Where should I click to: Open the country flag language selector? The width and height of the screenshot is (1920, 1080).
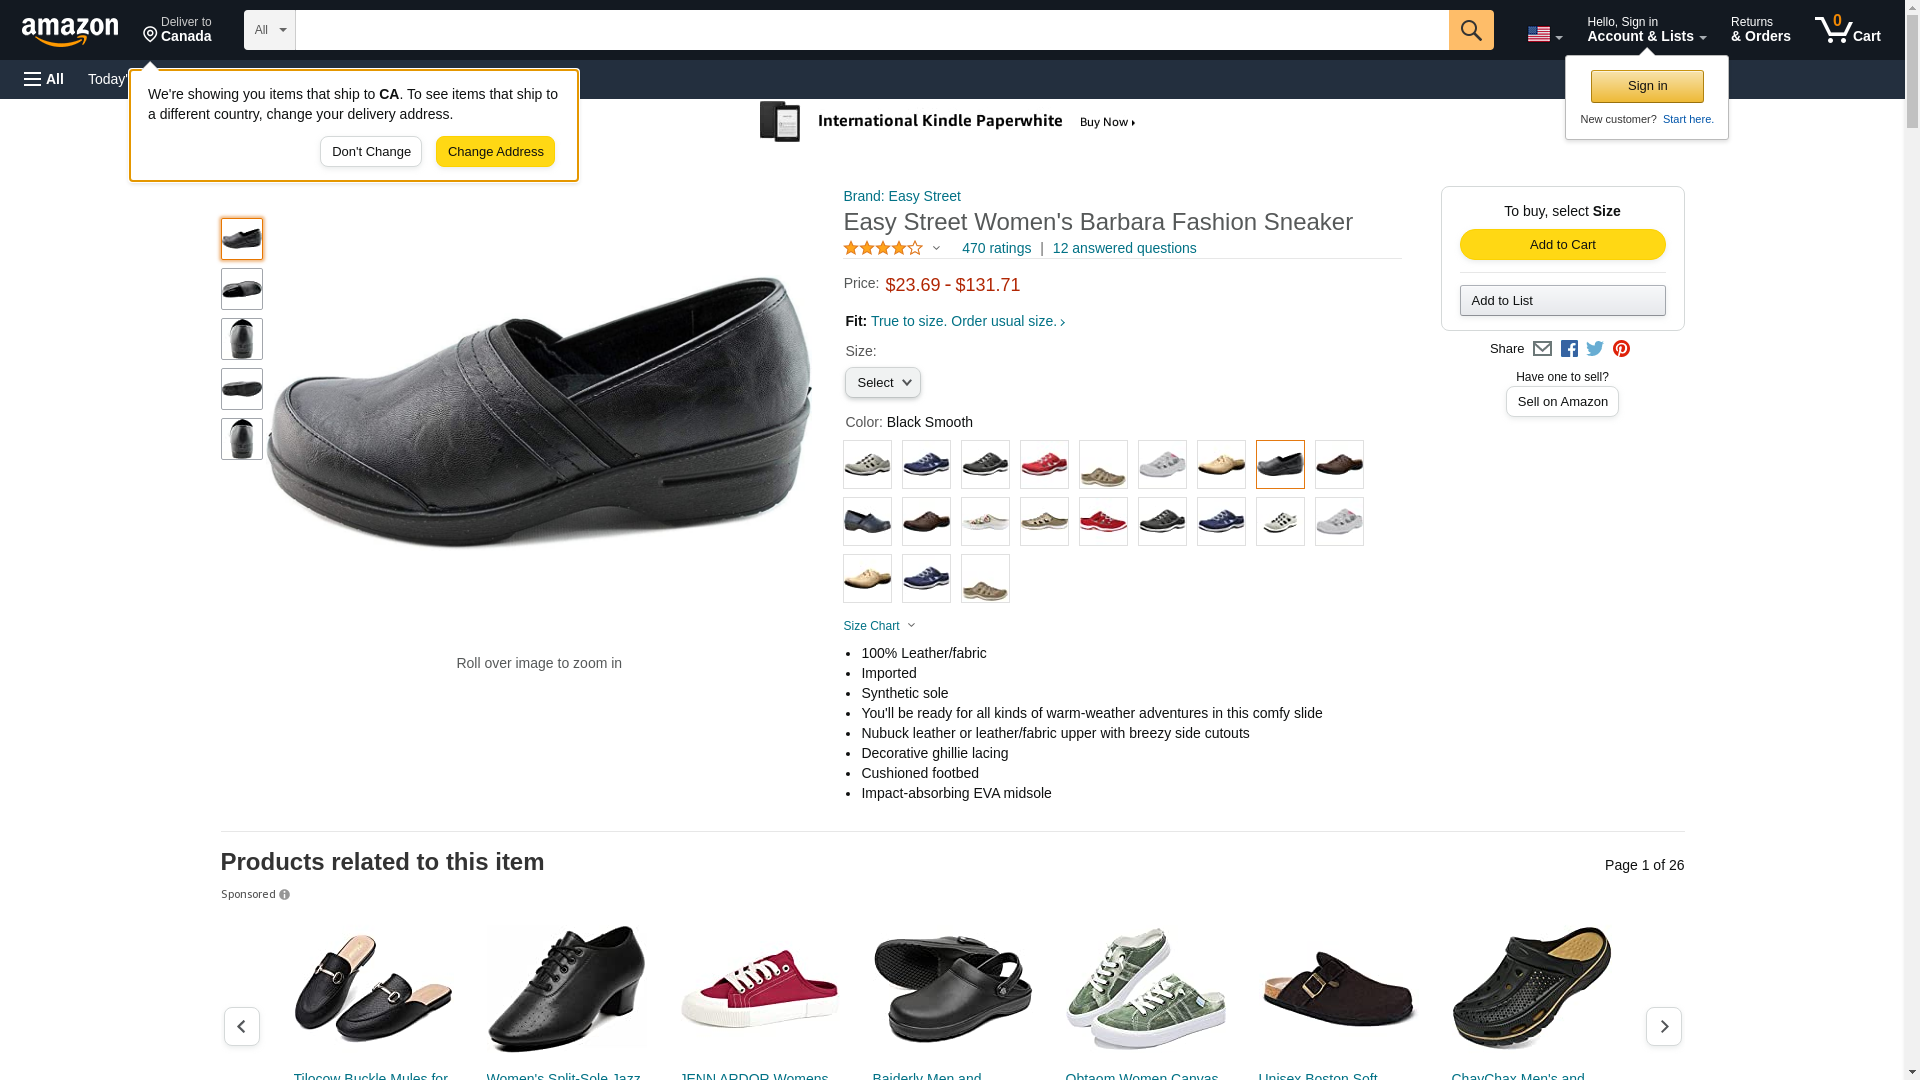click(x=1544, y=34)
